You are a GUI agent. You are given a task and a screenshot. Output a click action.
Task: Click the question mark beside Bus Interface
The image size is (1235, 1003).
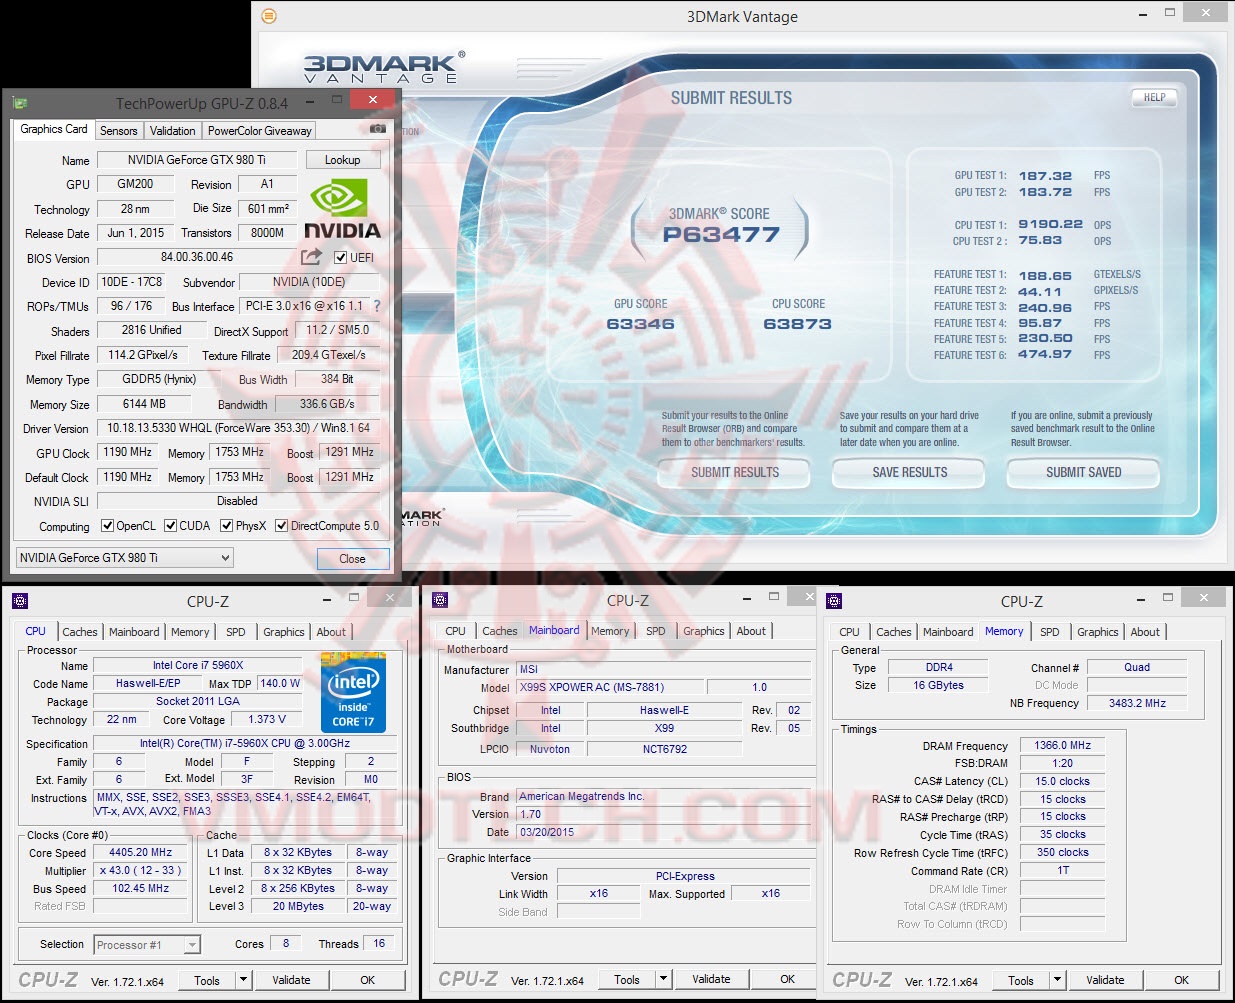(x=378, y=306)
